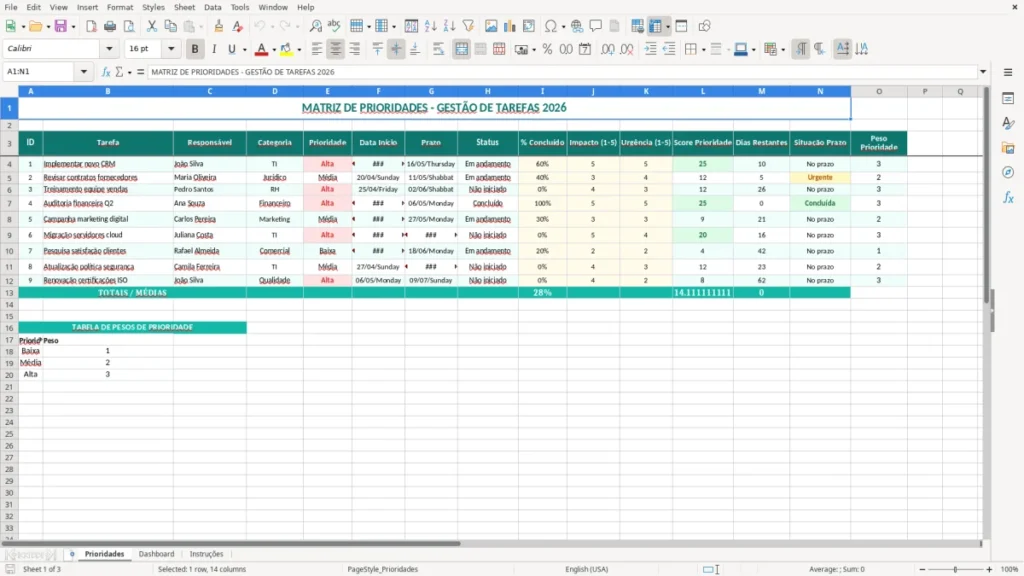Switch to the Dashboard sheet tab
The width and height of the screenshot is (1024, 576).
click(x=156, y=554)
